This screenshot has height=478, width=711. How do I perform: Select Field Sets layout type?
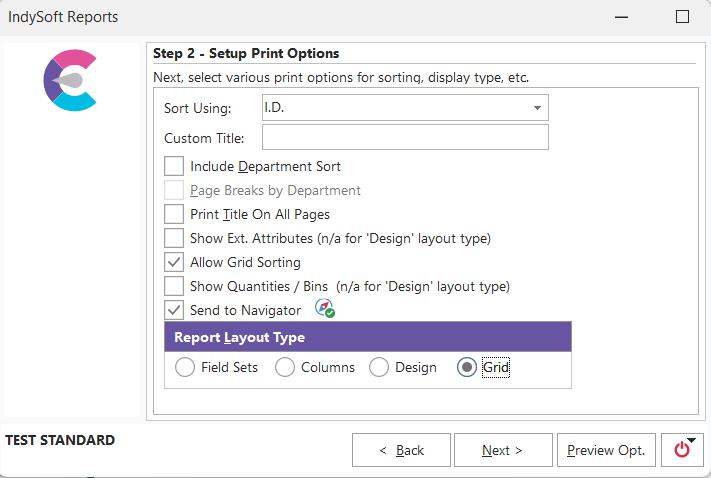click(185, 367)
